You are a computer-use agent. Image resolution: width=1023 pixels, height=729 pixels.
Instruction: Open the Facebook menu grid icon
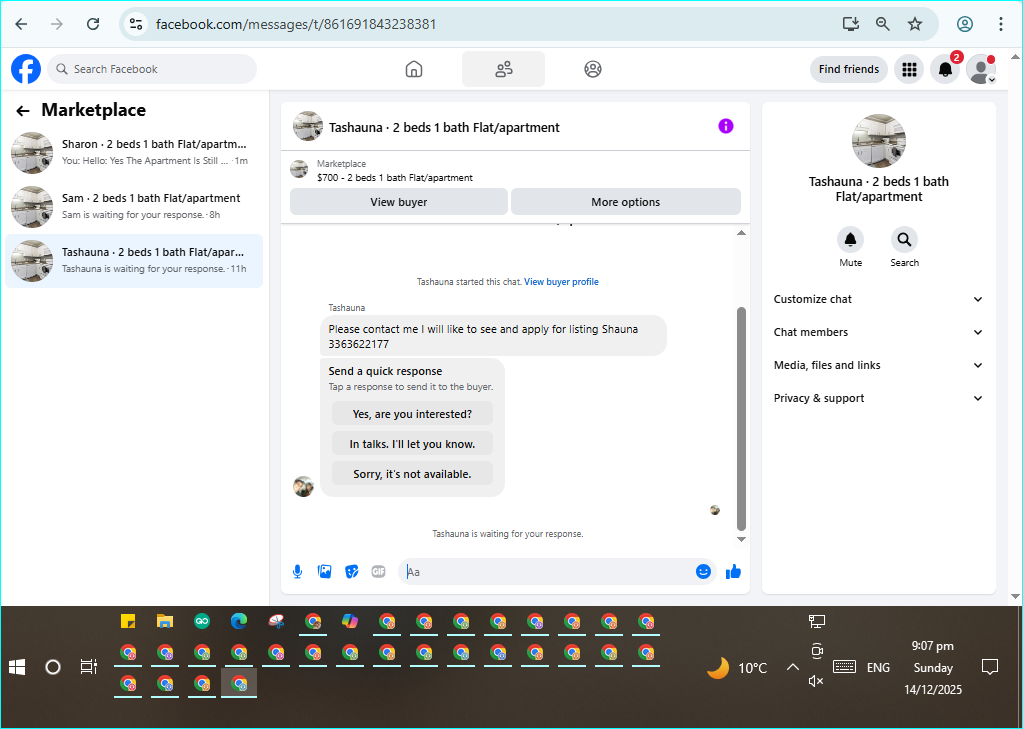(x=909, y=69)
